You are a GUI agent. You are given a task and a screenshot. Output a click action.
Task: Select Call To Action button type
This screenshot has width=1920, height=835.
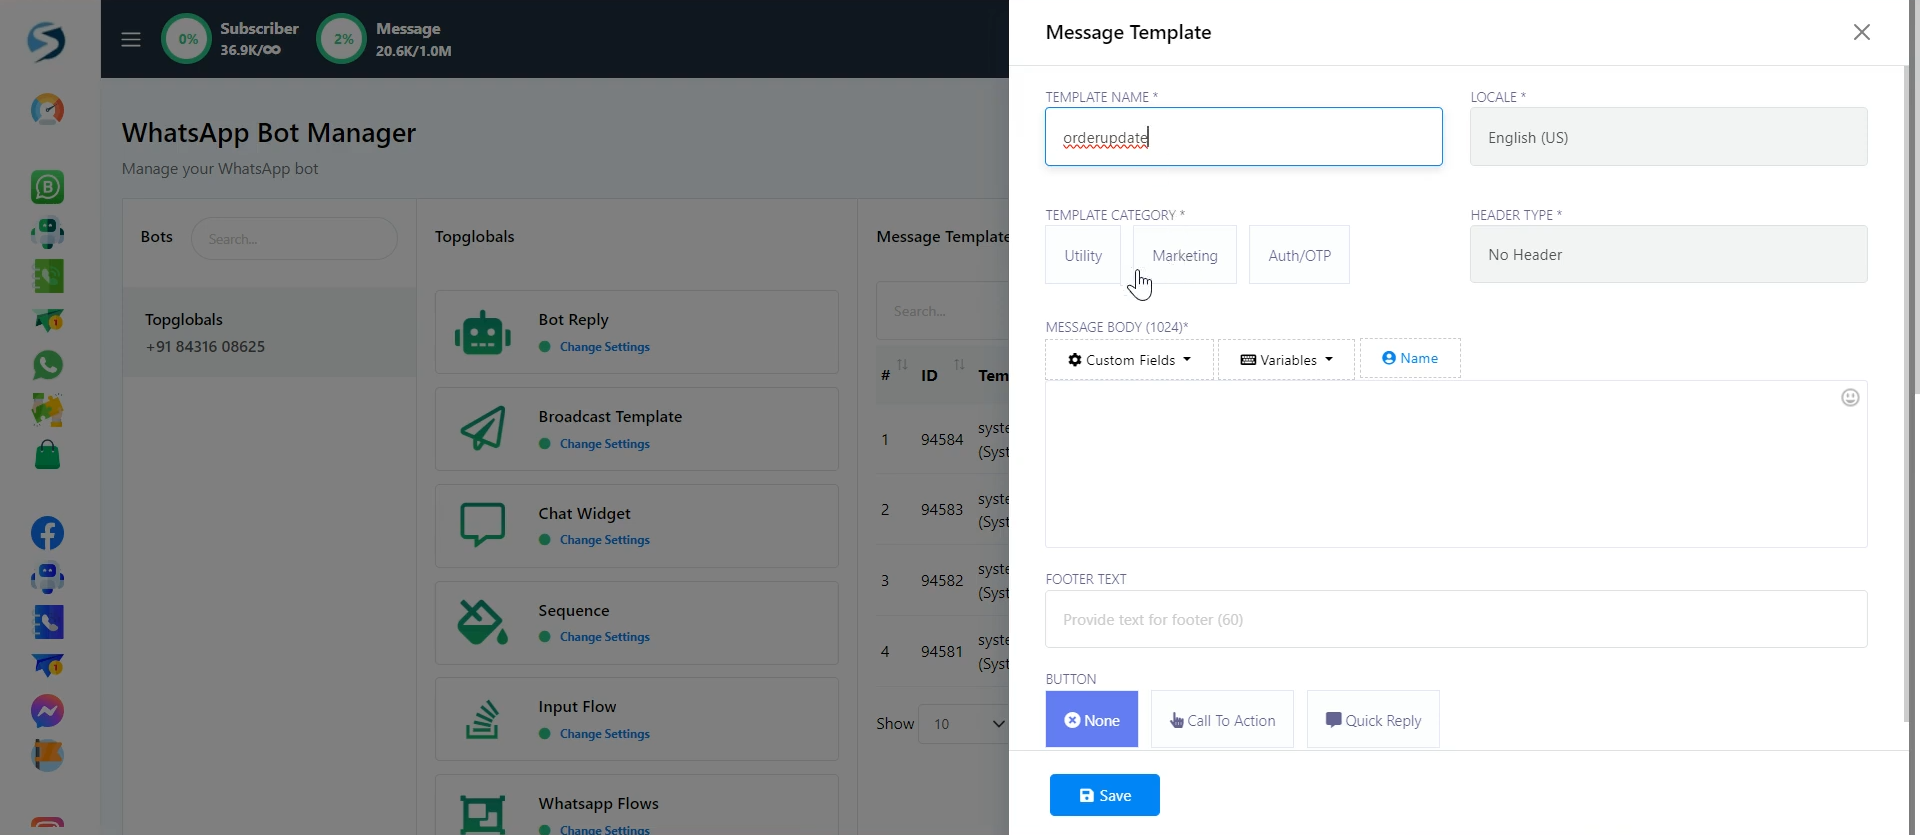(x=1222, y=720)
